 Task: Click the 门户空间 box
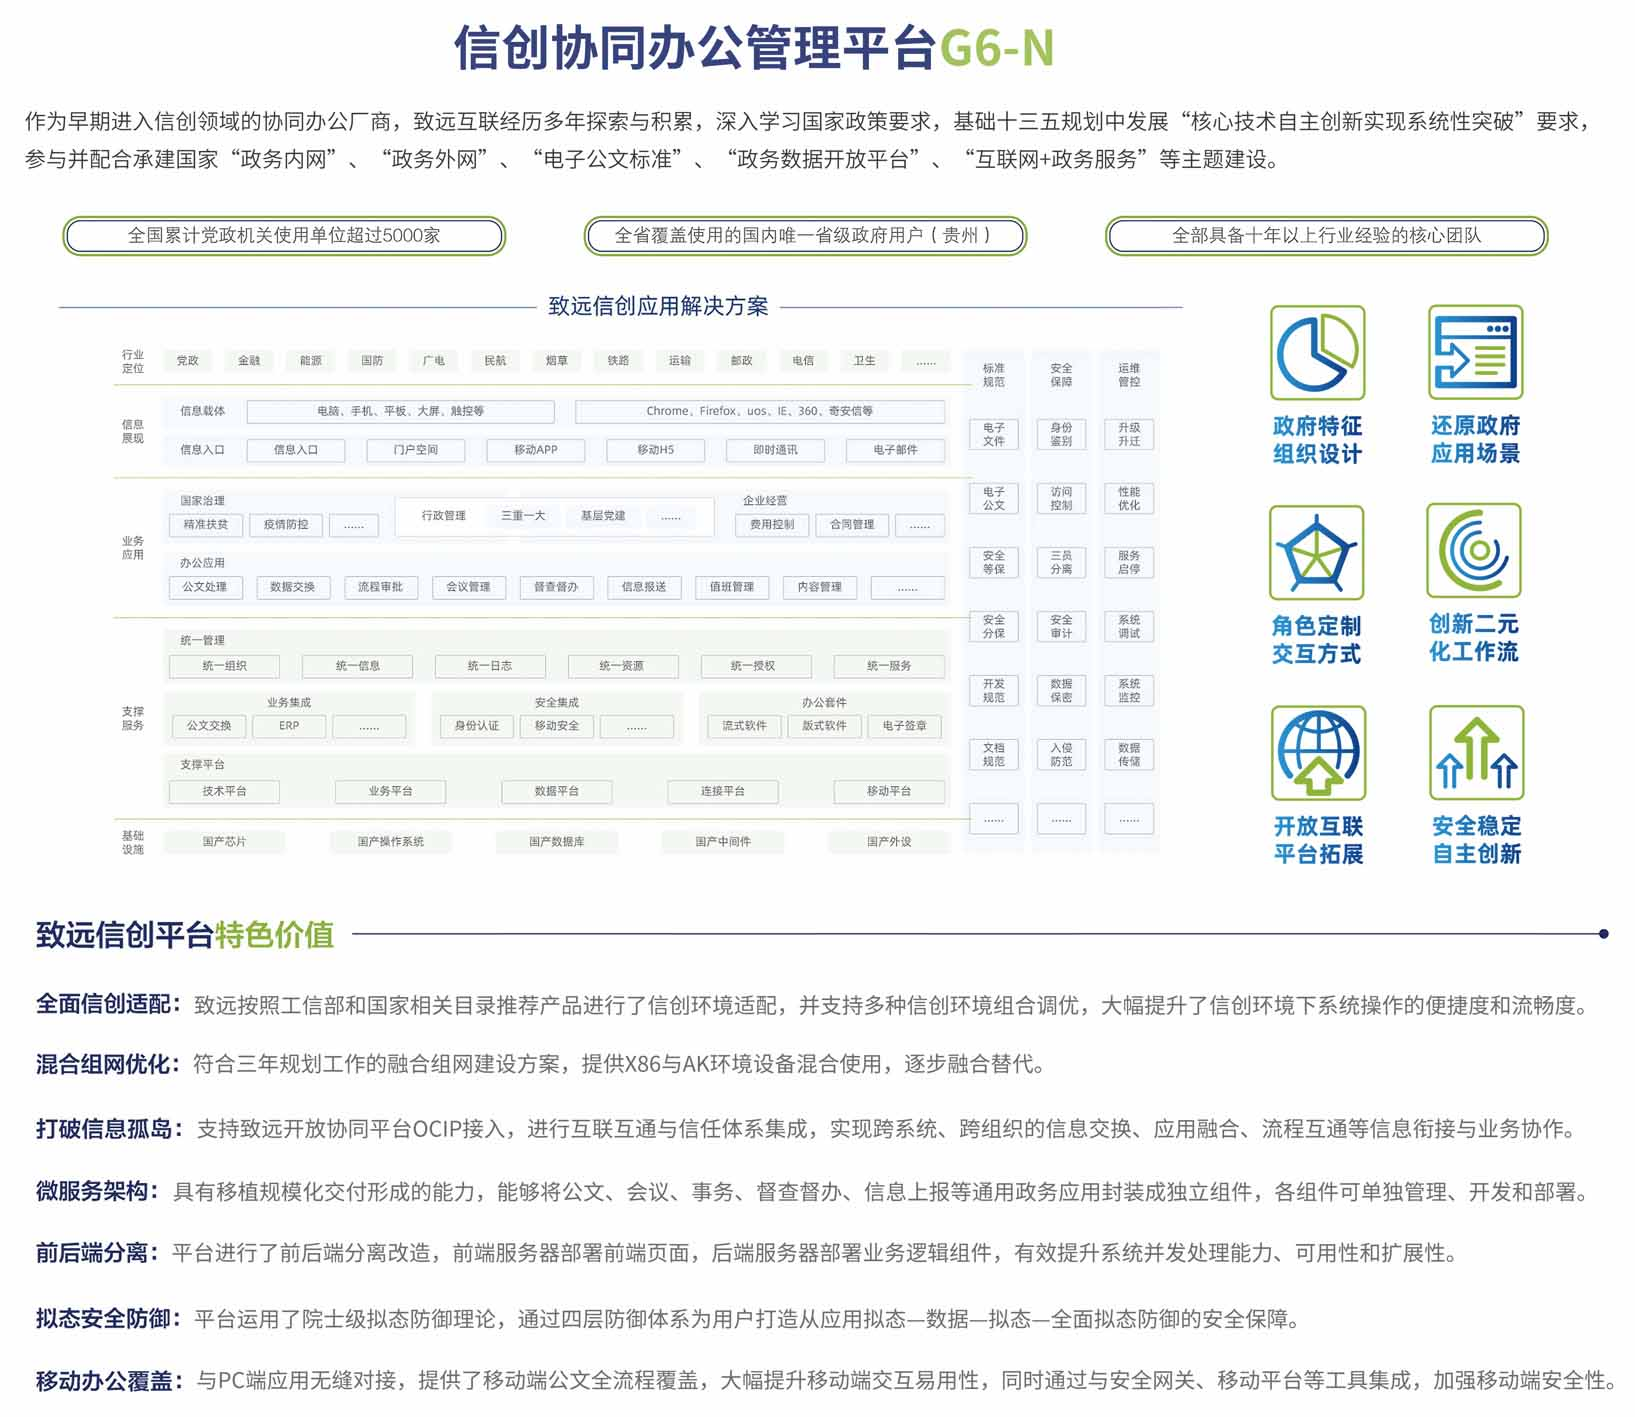pos(416,450)
